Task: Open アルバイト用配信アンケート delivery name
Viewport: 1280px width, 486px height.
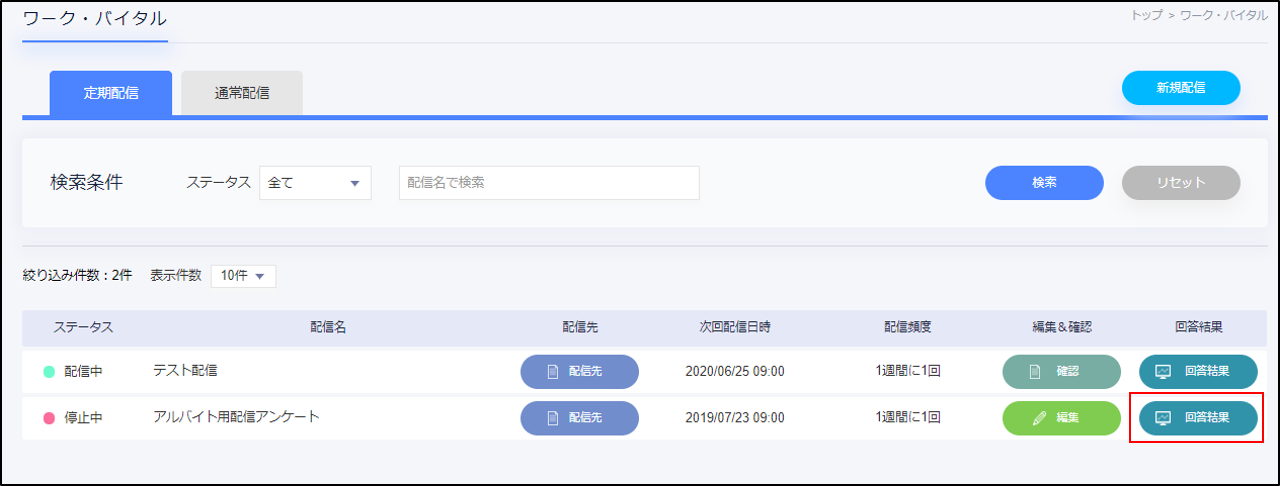Action: point(236,417)
